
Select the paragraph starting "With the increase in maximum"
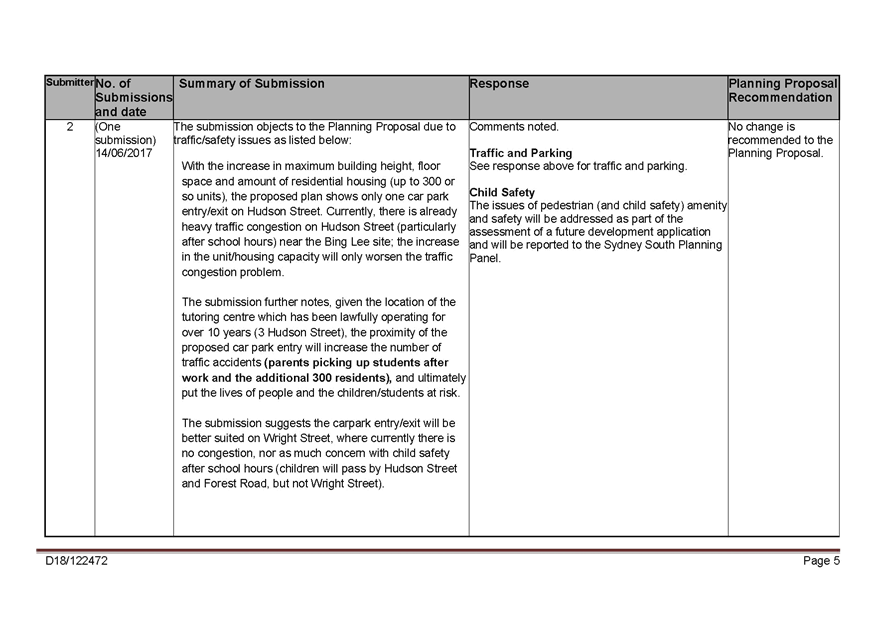click(x=319, y=219)
